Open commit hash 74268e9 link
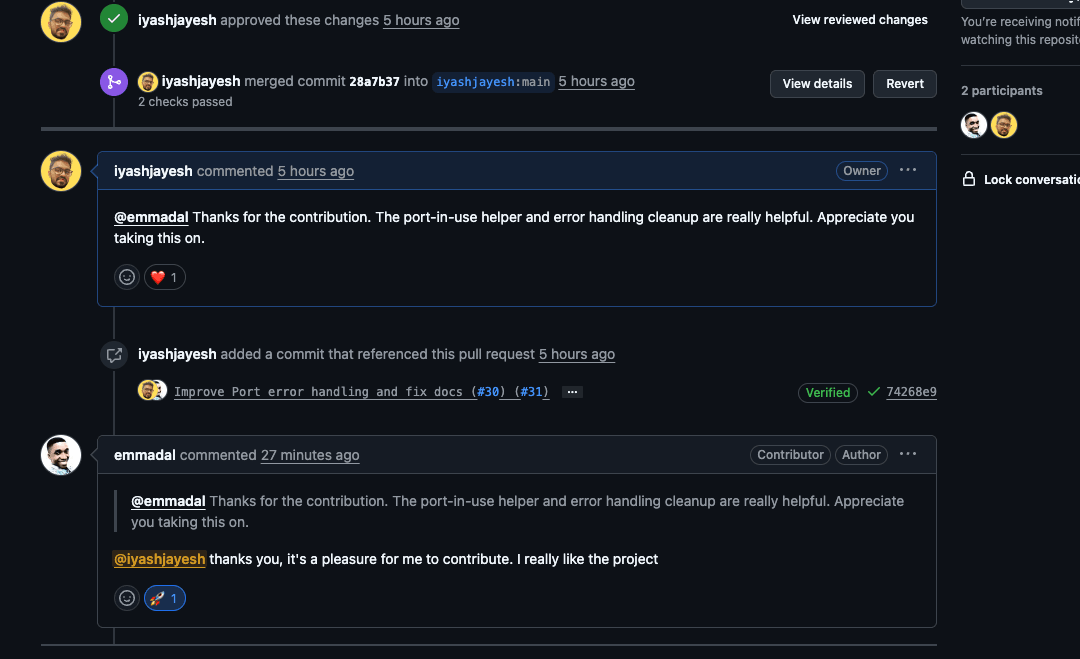Screen dimensions: 1080x659 point(911,392)
